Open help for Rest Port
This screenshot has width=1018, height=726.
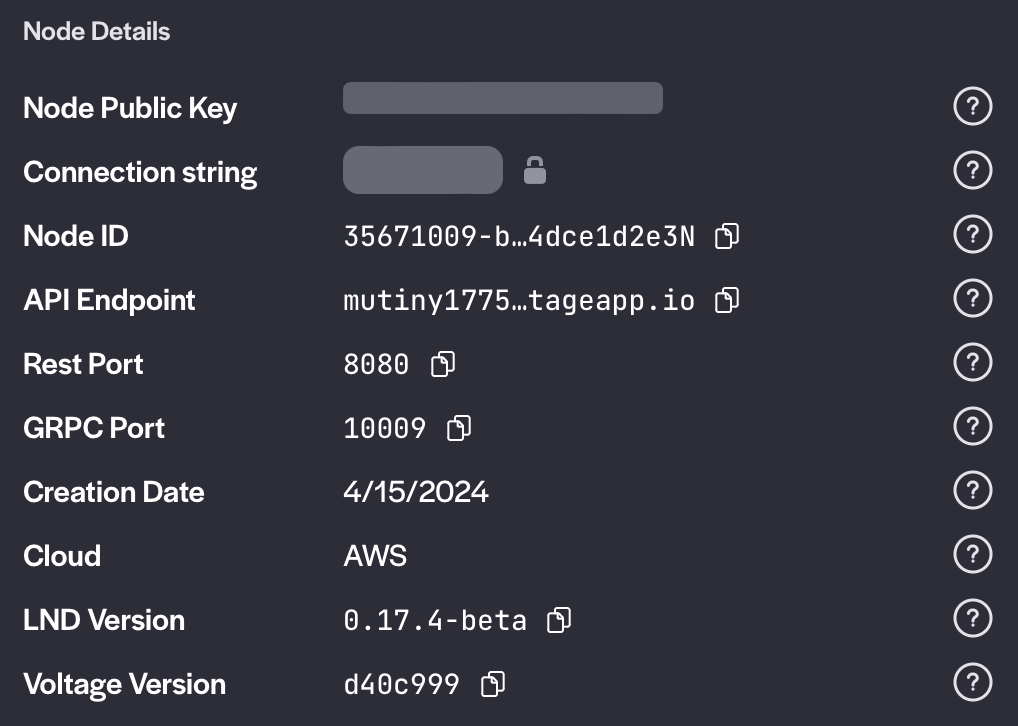[972, 362]
